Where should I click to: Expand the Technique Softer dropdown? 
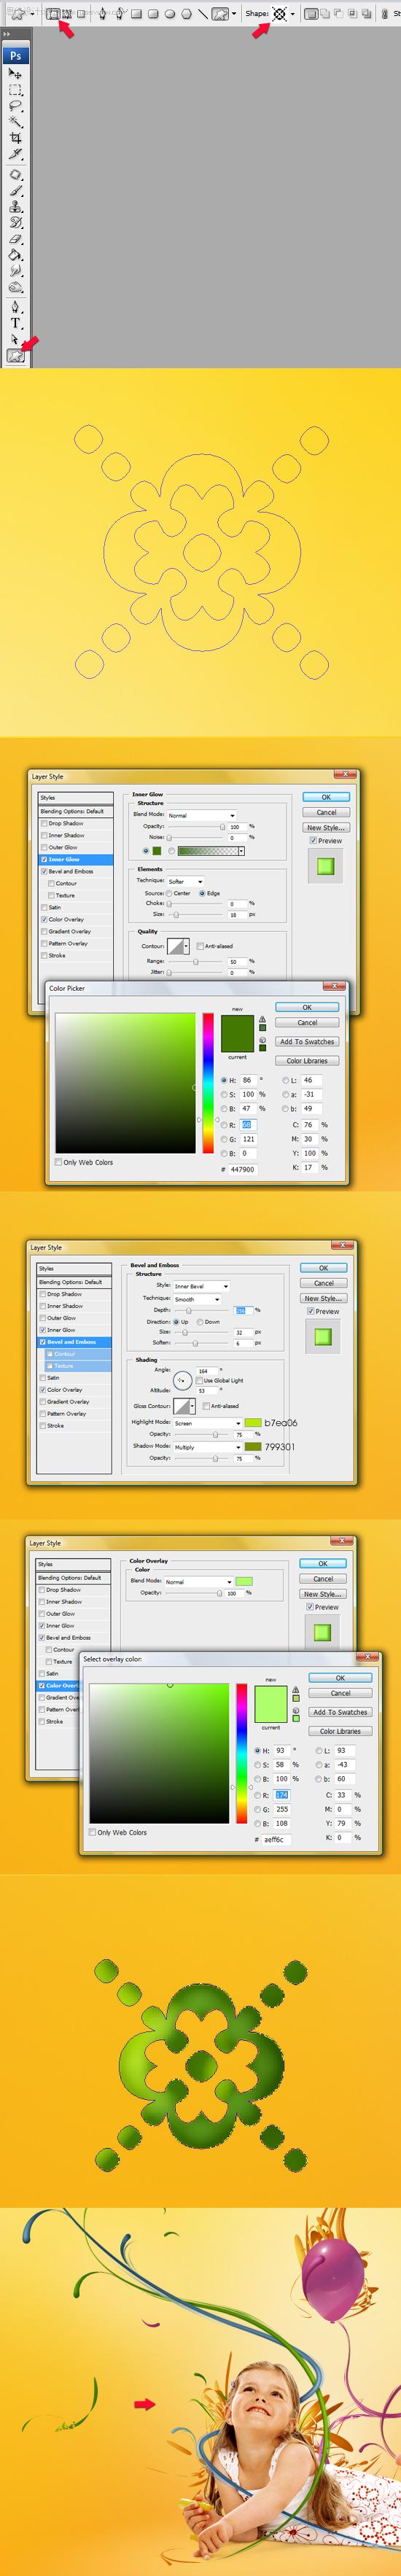pos(186,881)
